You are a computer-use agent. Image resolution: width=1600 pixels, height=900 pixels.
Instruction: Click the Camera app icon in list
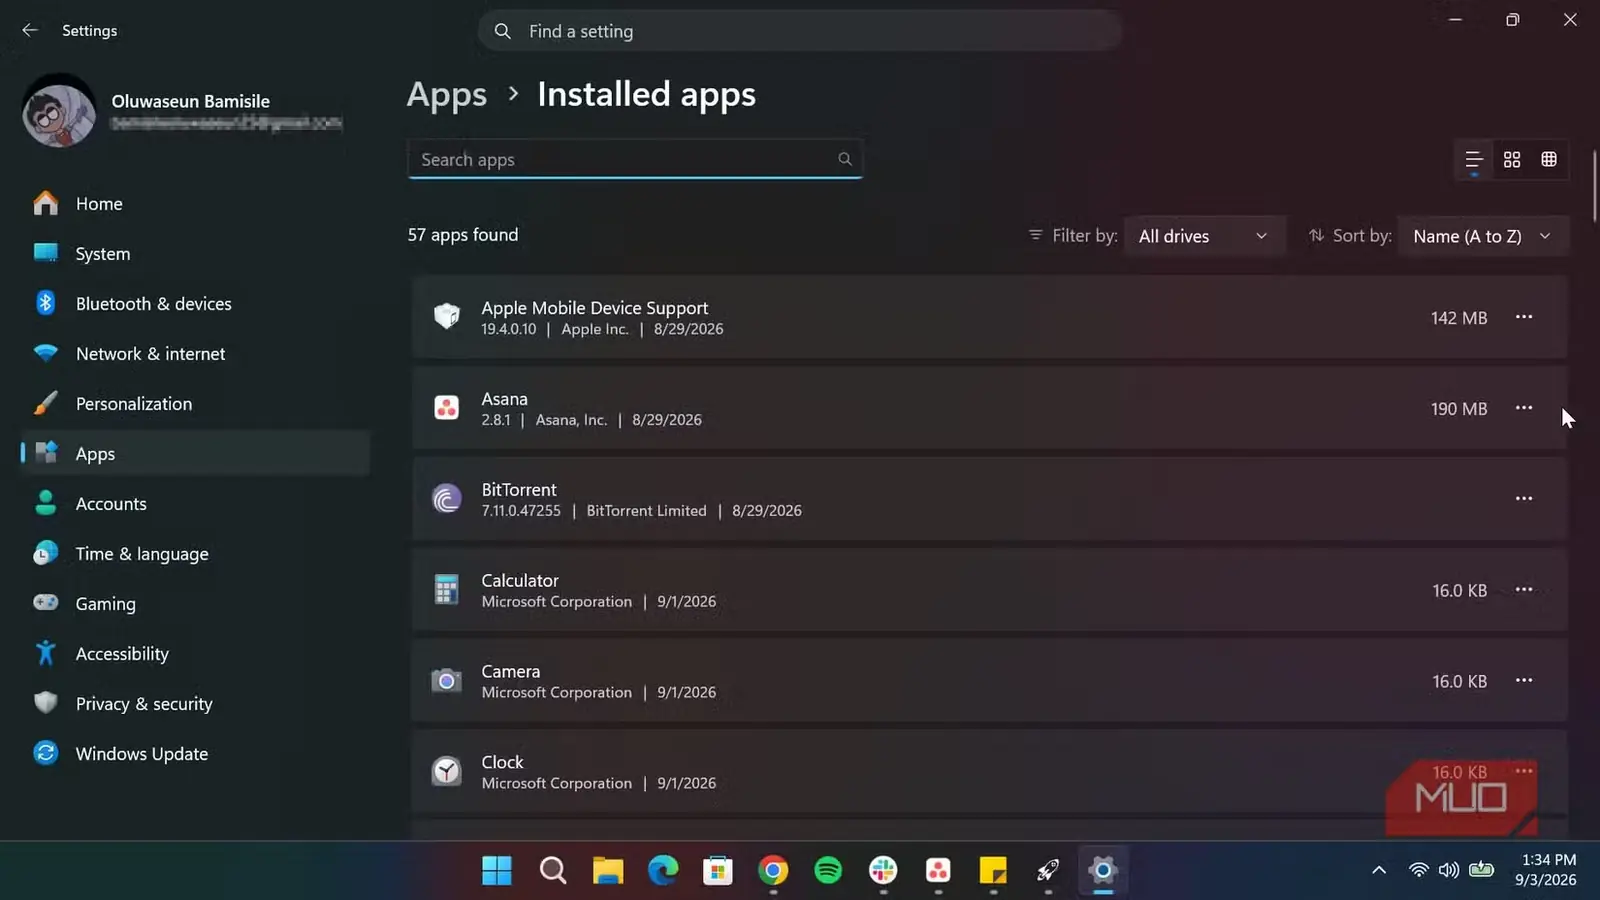coord(447,681)
